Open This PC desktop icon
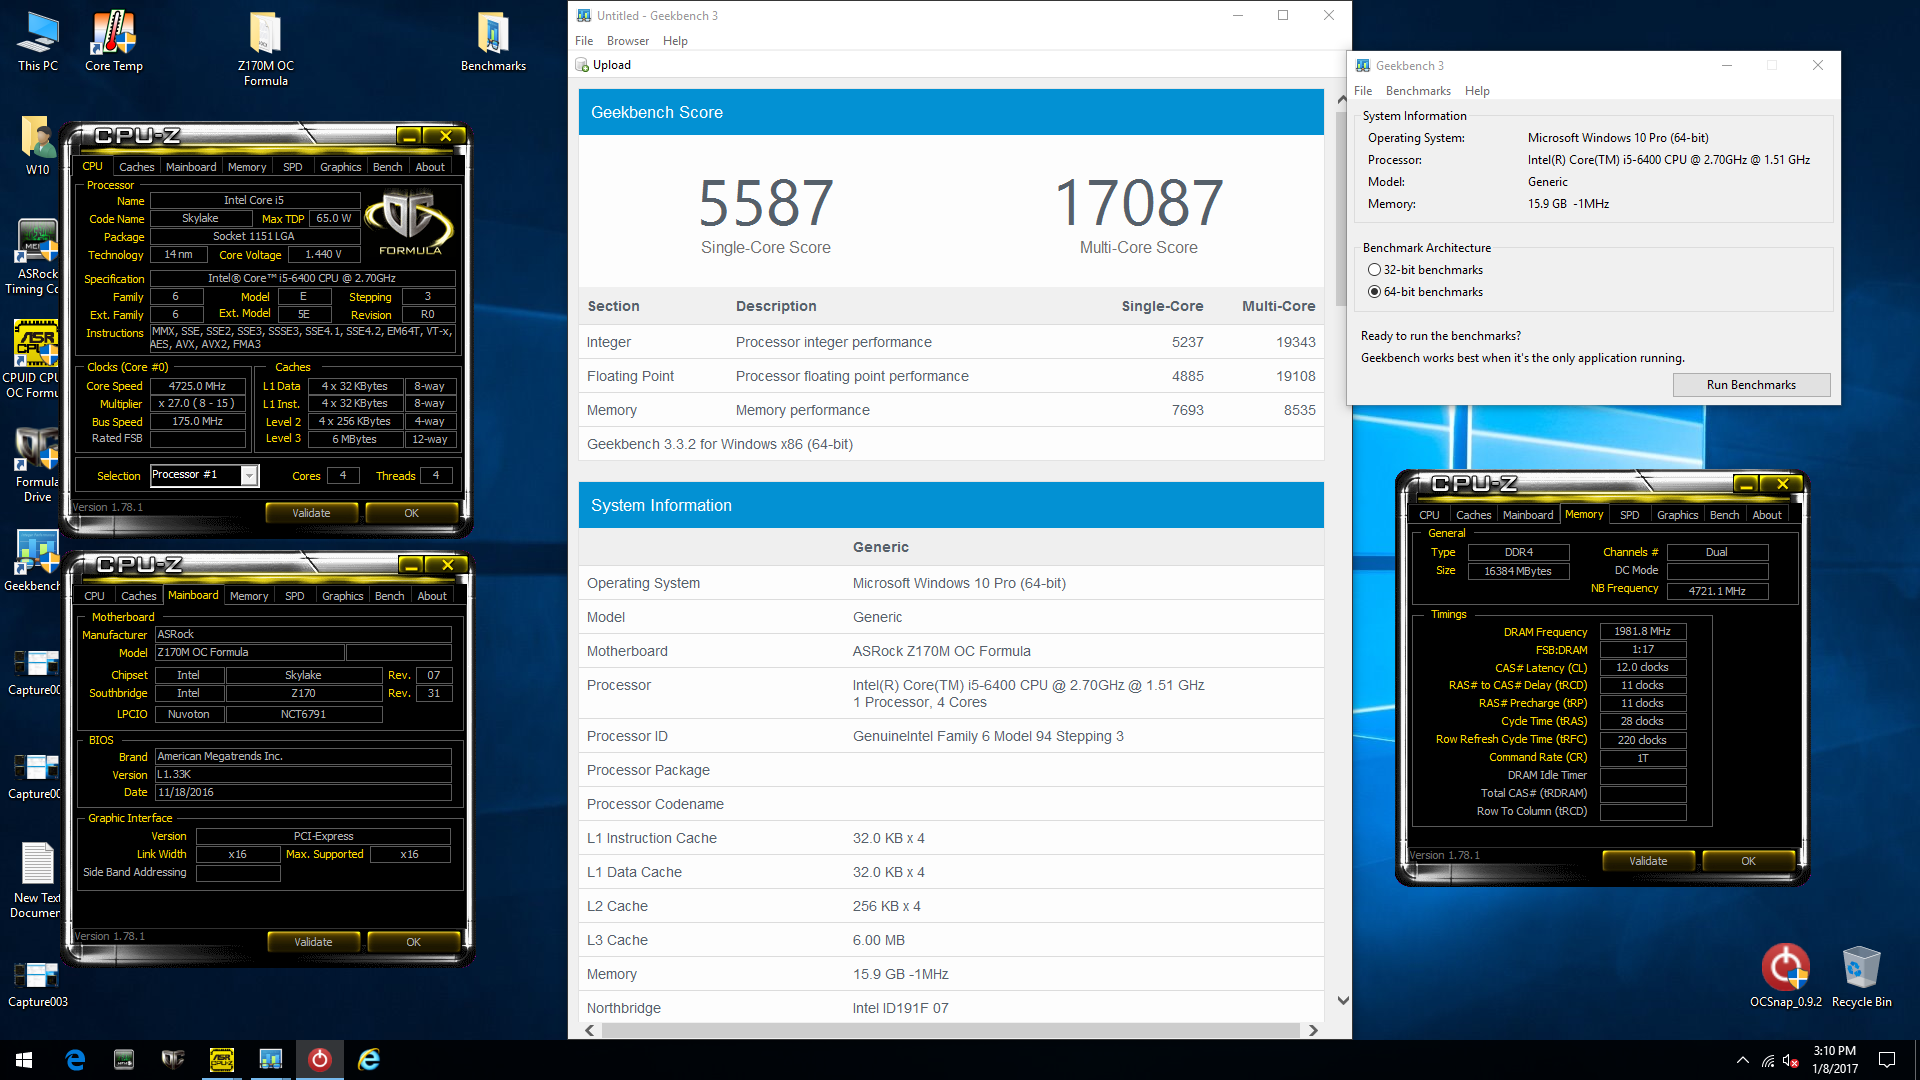 [38, 41]
